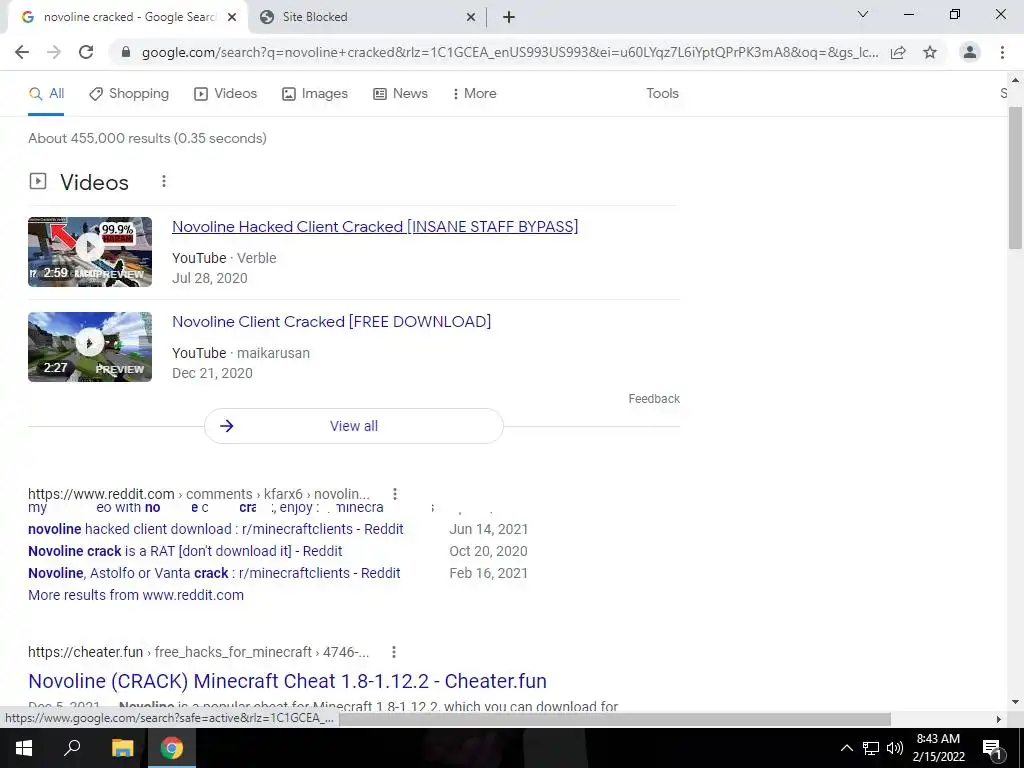Click the scroll down arrow on vertical scrollbar

coord(1015,703)
